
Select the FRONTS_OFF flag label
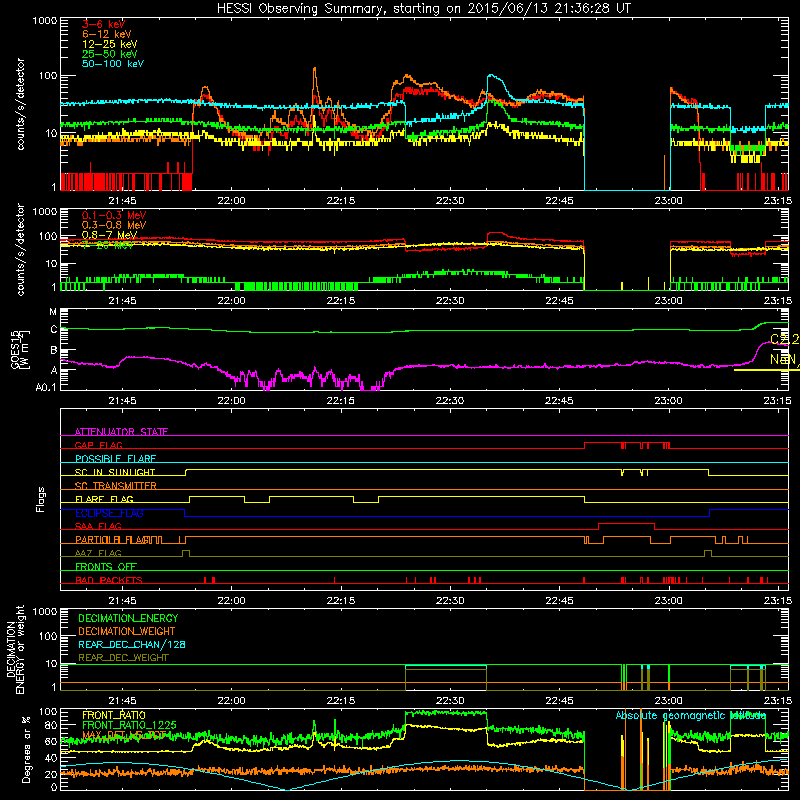point(106,567)
